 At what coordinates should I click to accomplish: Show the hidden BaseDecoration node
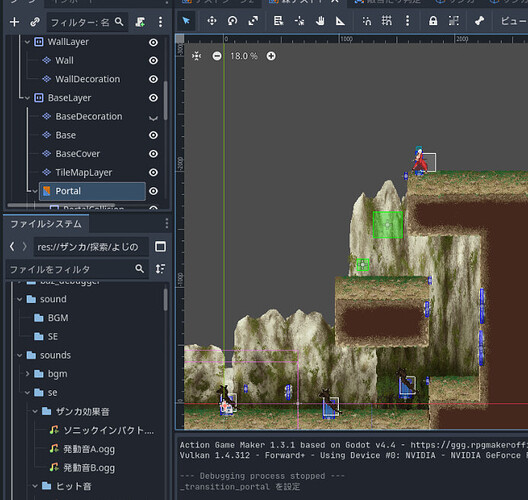click(x=153, y=117)
